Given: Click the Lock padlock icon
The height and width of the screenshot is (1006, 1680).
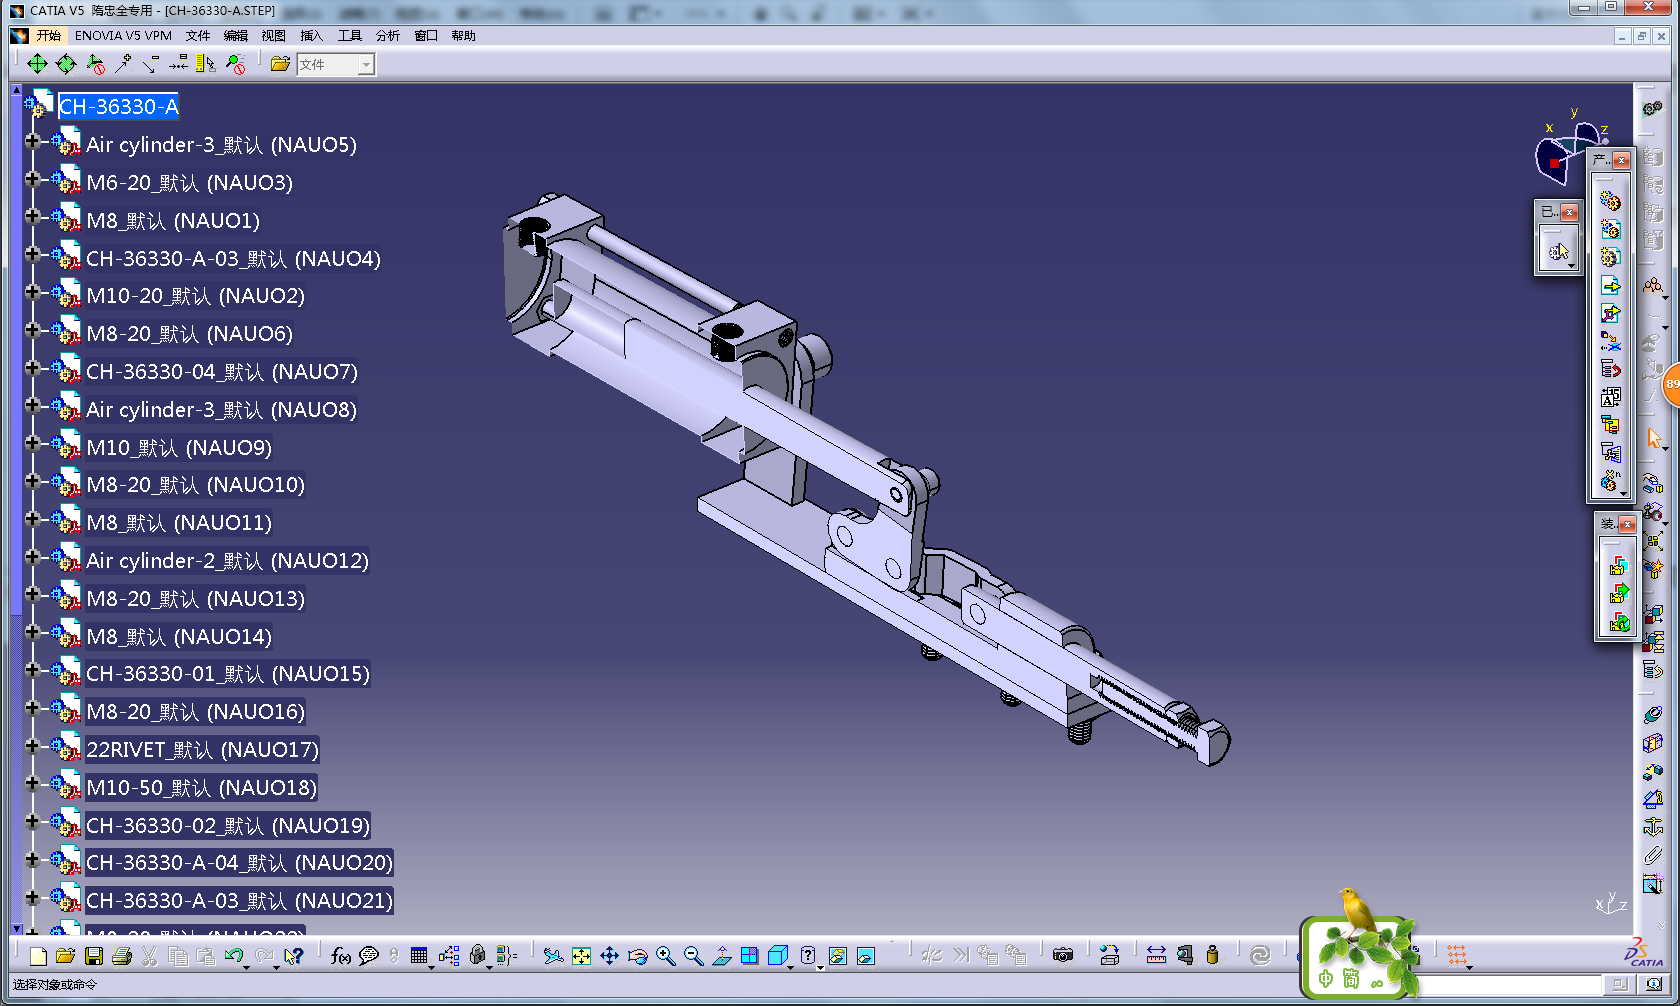Looking at the screenshot, I should pos(478,957).
